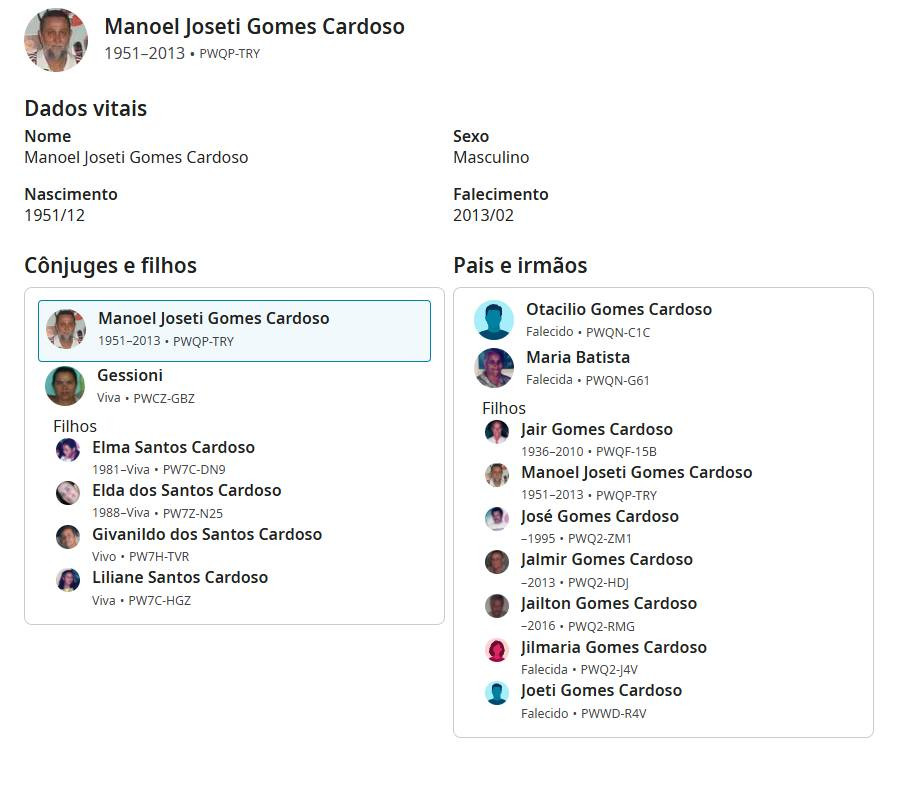Open Jailton Gomes Cardoso's person page
The image size is (899, 786).
coord(608,603)
